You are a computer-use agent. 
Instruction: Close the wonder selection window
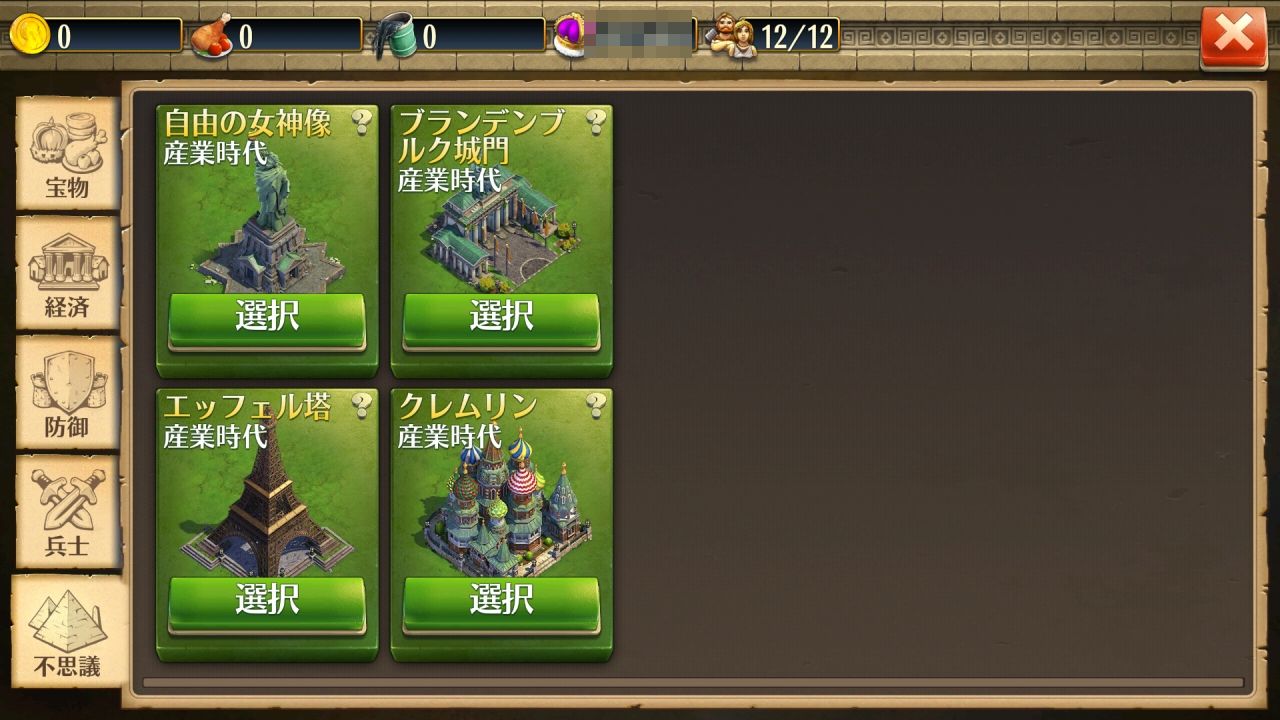(1234, 39)
